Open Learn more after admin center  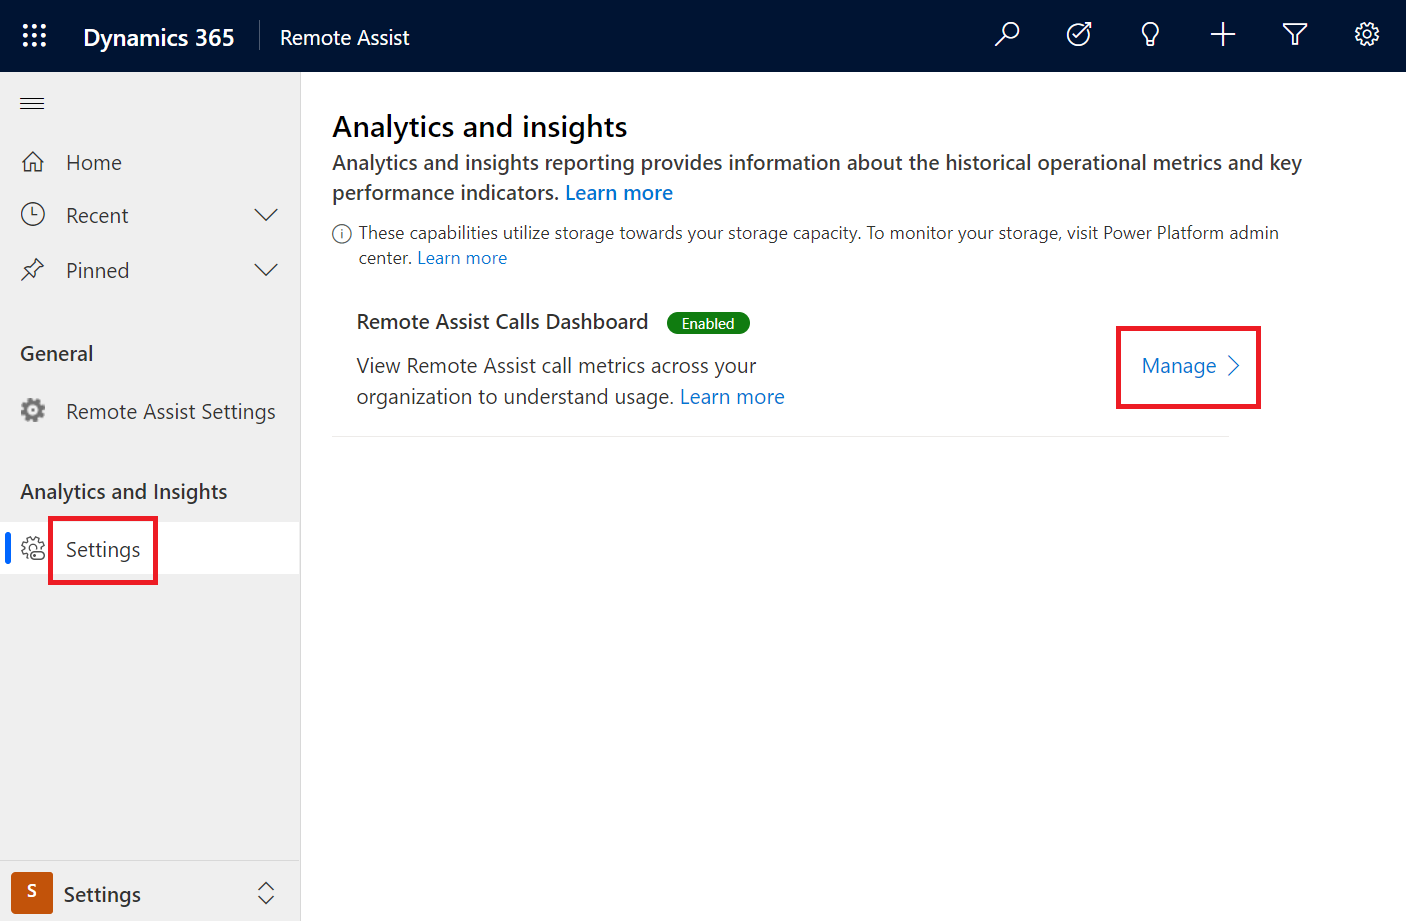(x=462, y=258)
